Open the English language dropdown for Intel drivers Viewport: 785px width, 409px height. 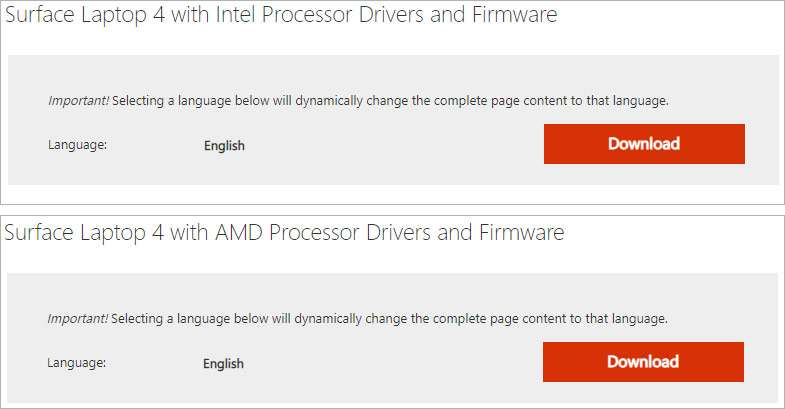click(224, 146)
